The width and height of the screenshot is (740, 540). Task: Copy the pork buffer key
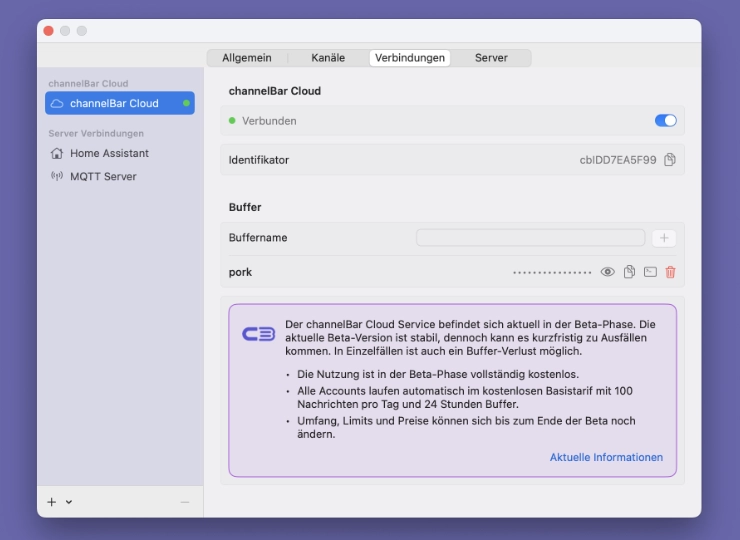[629, 272]
